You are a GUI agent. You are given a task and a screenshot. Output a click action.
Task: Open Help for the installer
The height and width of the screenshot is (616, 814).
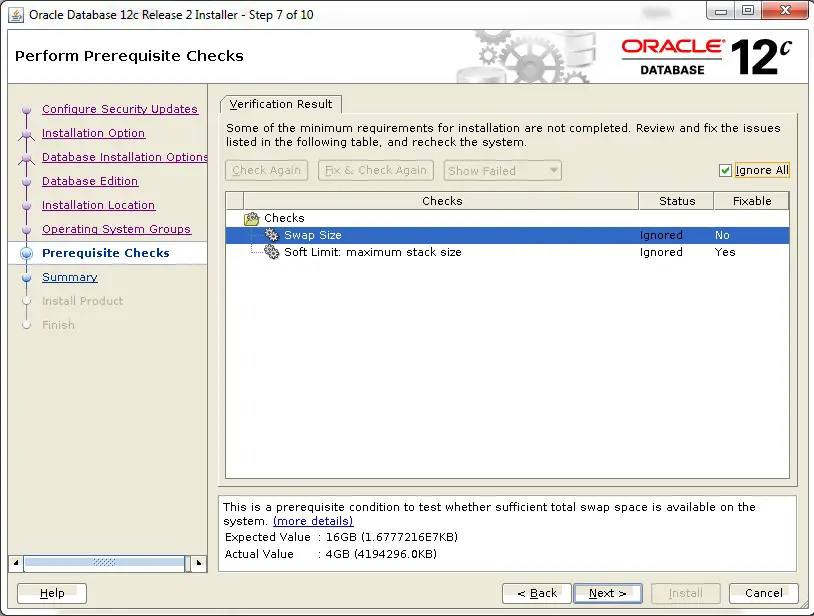52,593
